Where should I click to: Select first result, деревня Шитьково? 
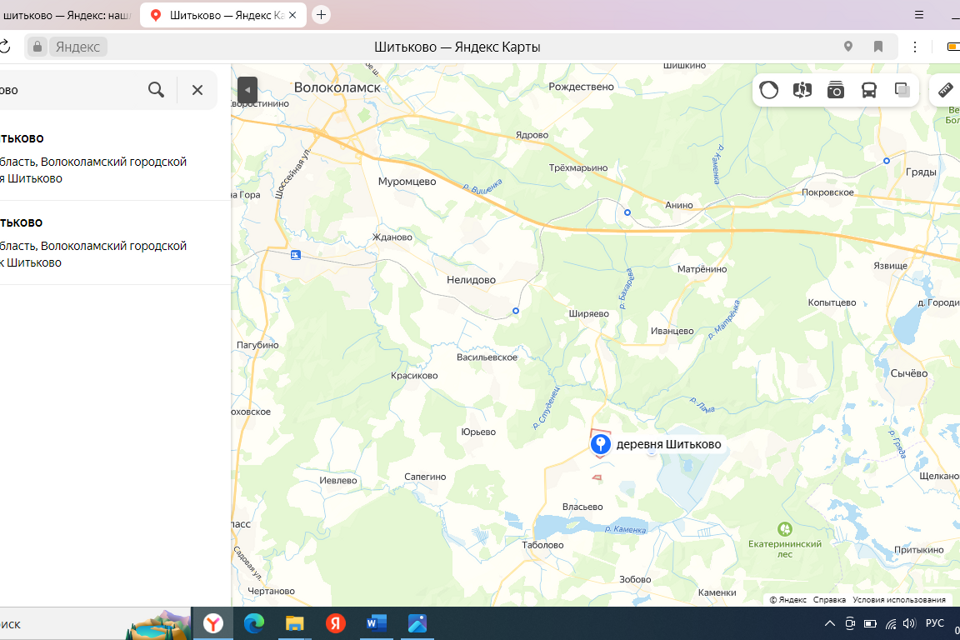115,159
